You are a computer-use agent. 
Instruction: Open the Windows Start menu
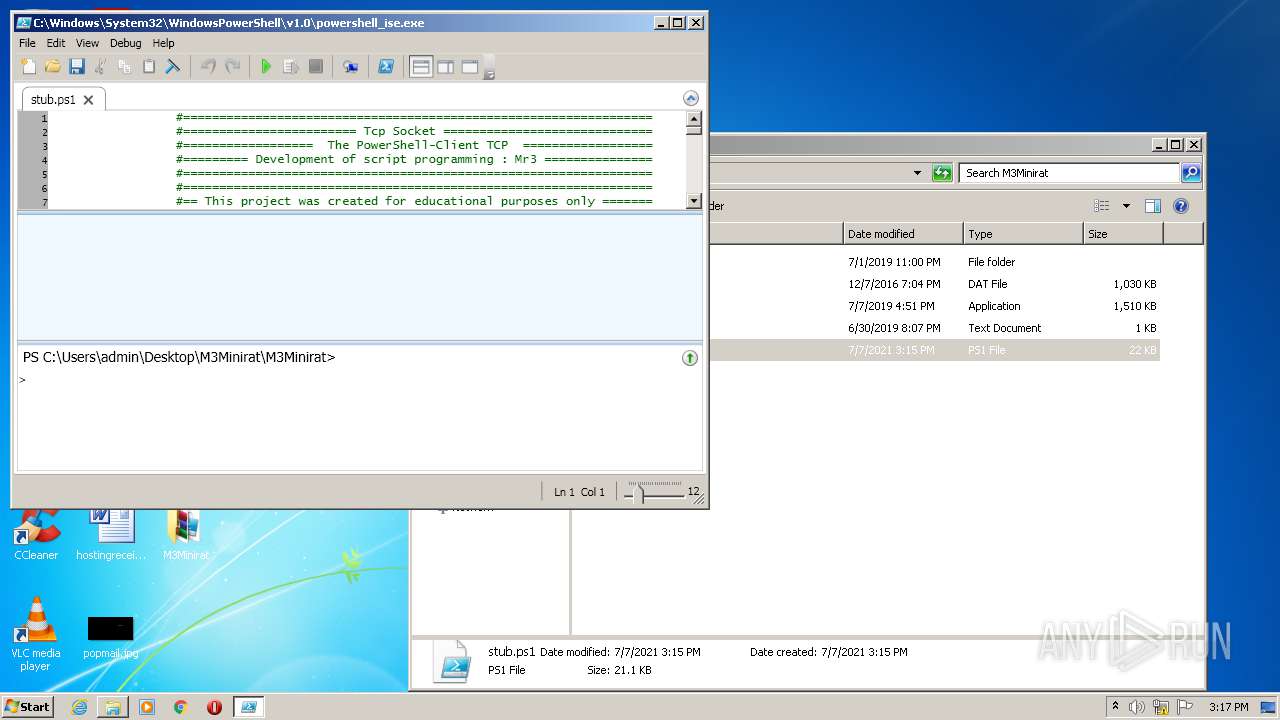pos(28,706)
